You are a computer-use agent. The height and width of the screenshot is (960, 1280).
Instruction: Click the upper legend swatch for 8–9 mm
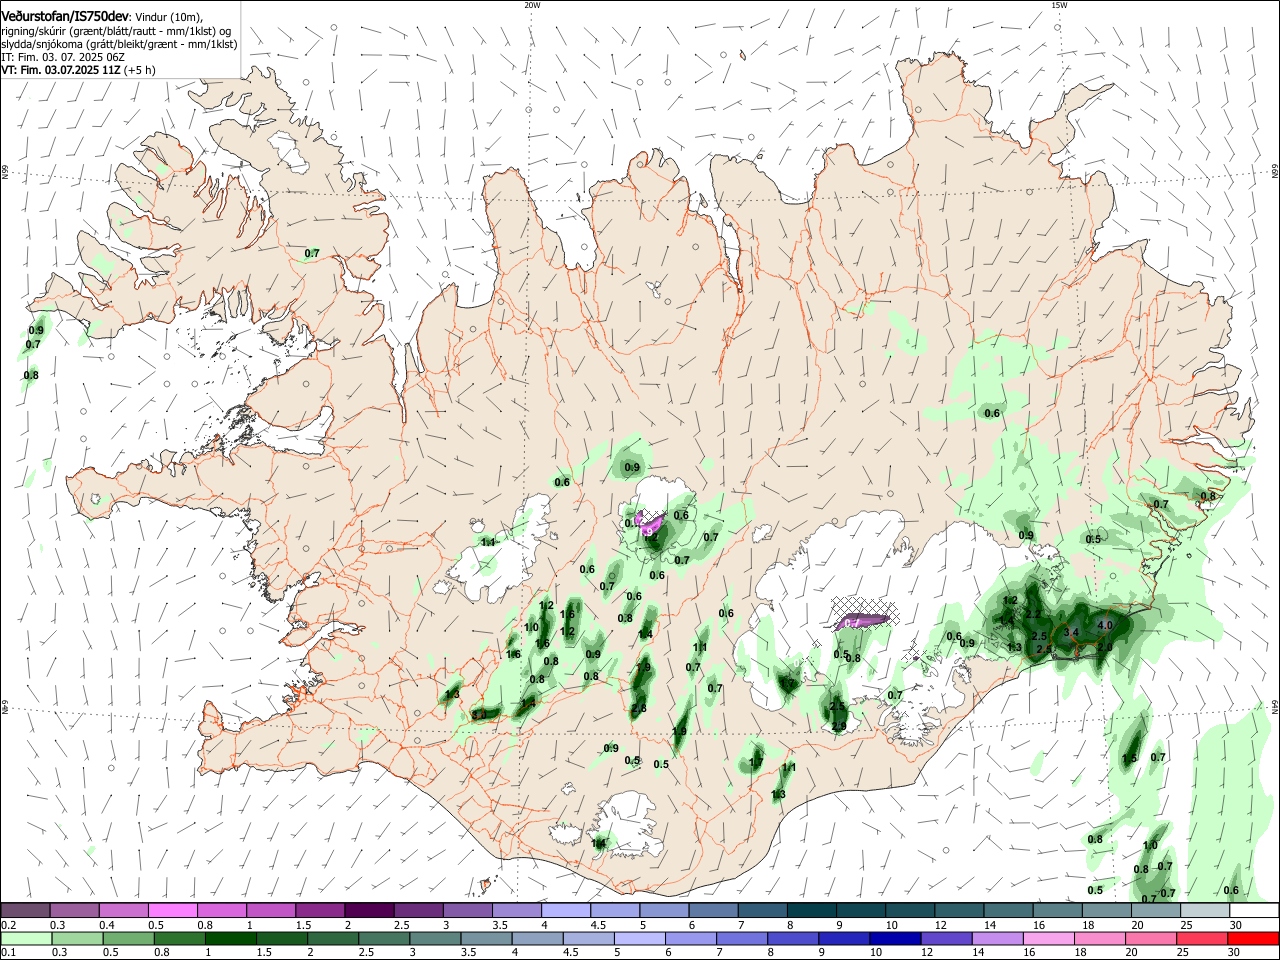[x=812, y=911]
